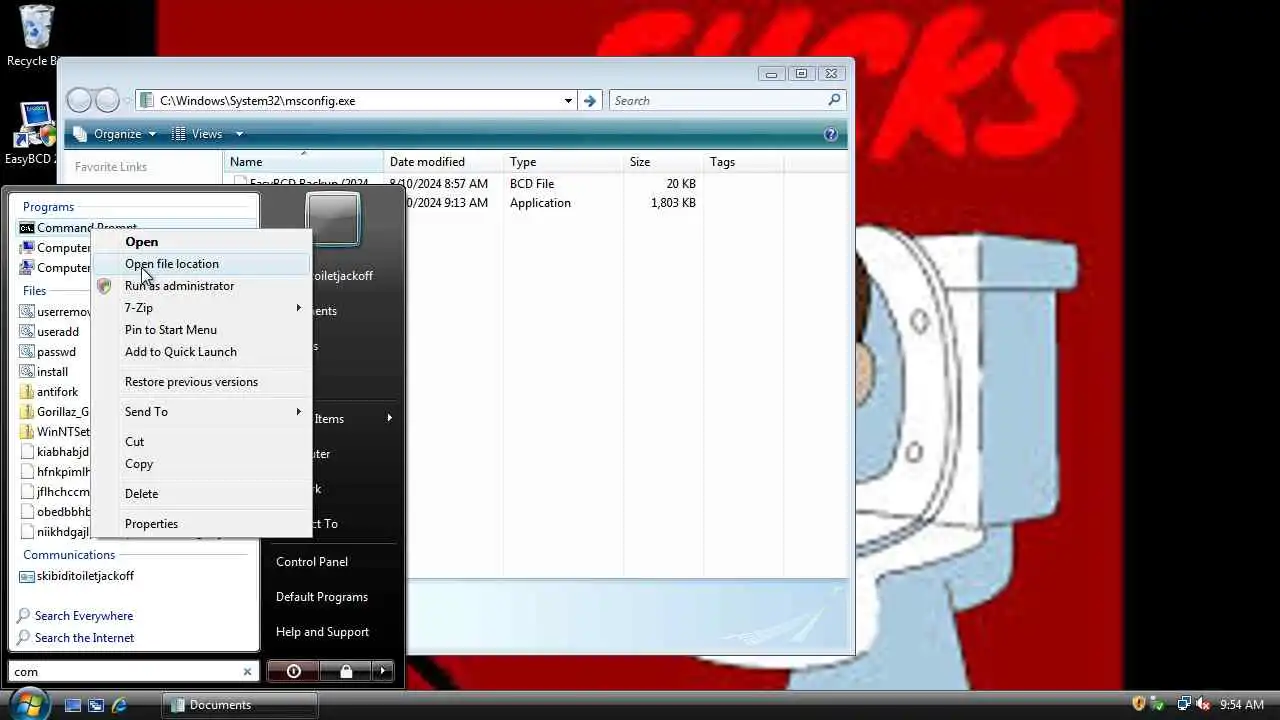This screenshot has width=1280, height=720.
Task: Click the security shield tray icon
Action: tap(1138, 704)
